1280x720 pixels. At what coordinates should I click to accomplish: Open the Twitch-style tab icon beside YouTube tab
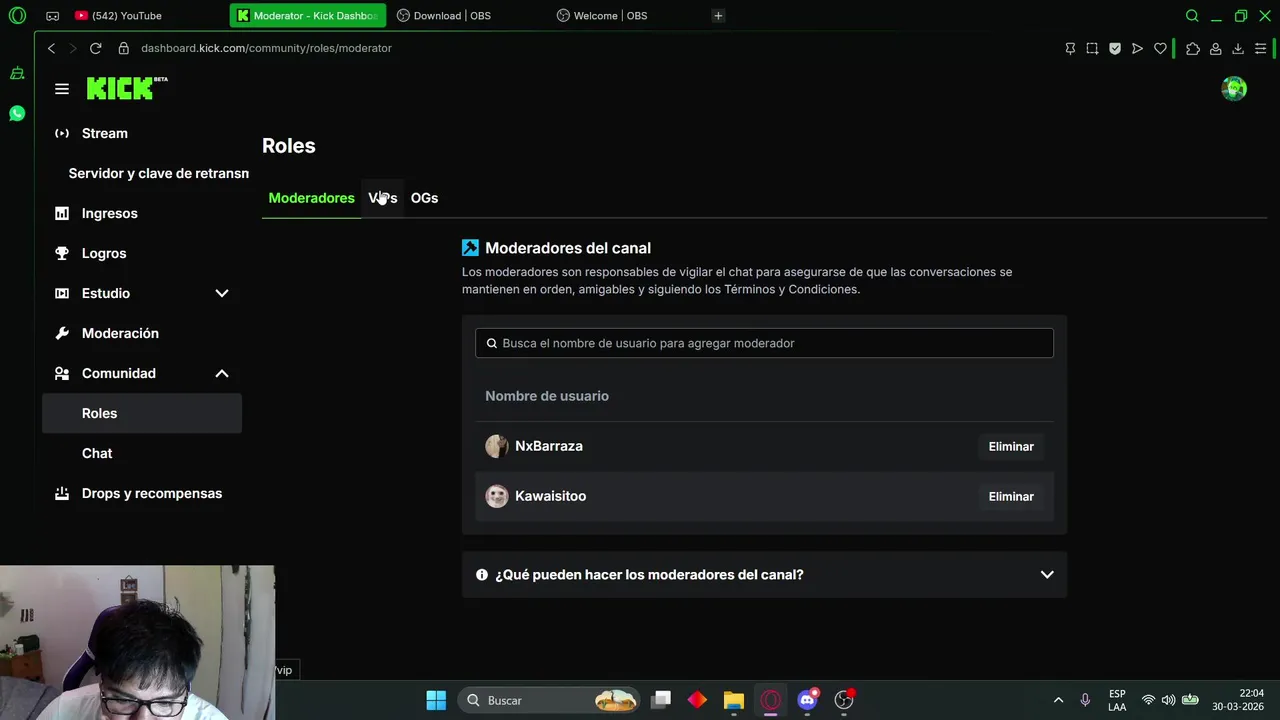click(53, 16)
